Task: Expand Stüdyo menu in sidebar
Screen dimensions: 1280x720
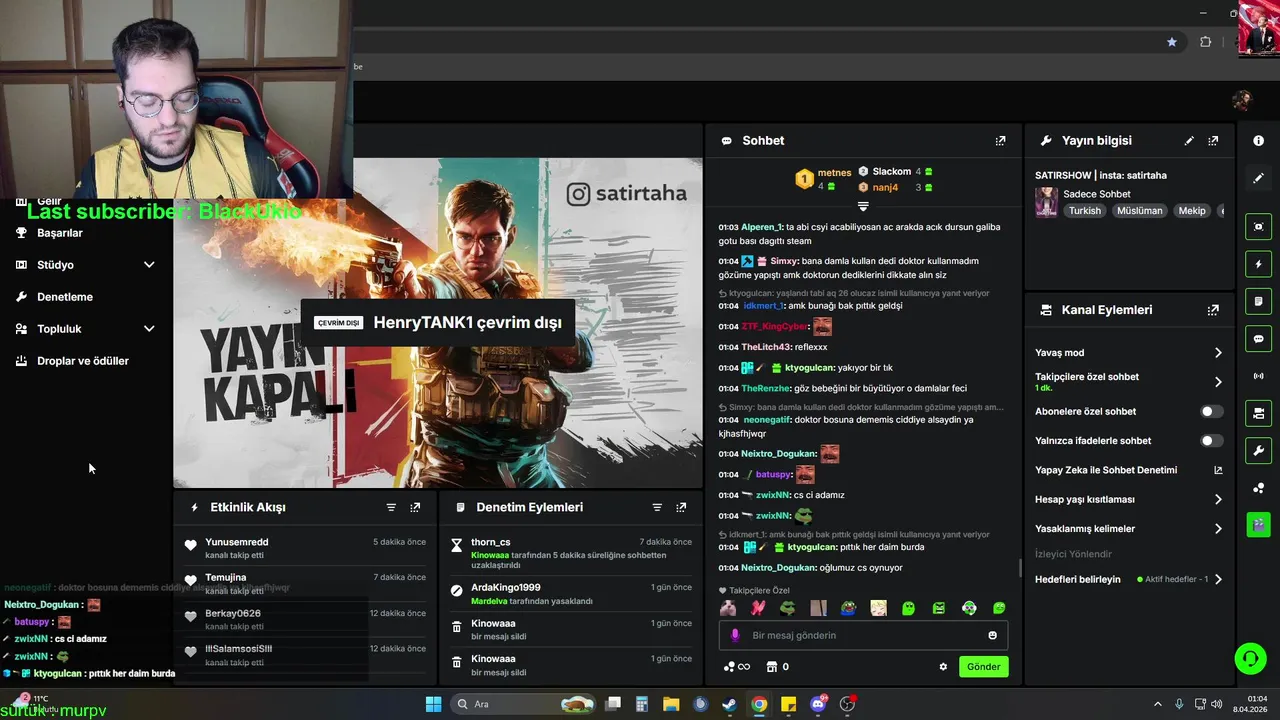Action: point(149,265)
